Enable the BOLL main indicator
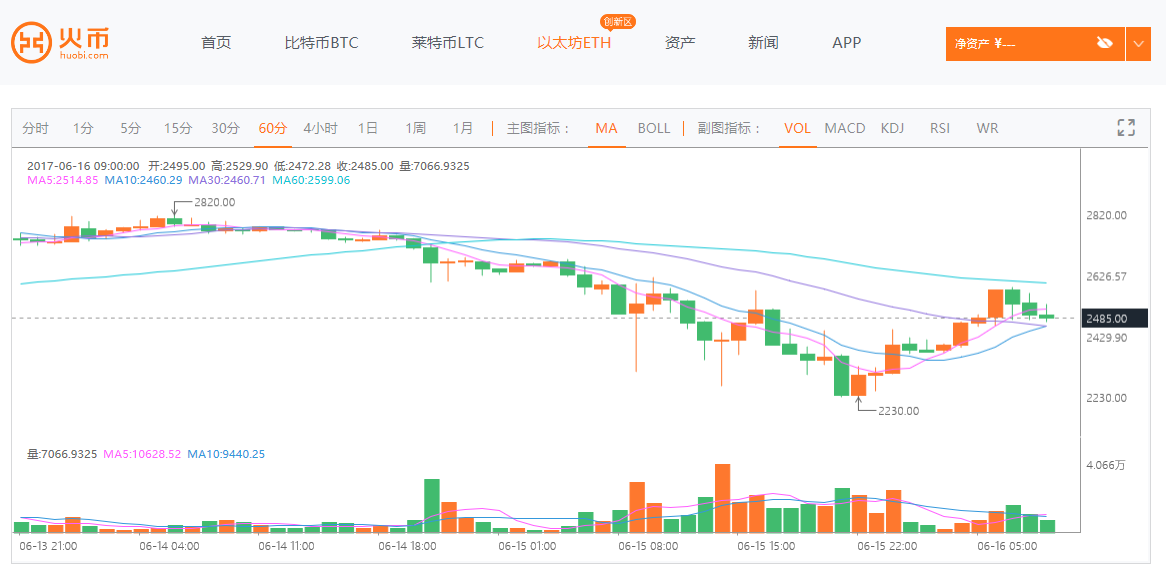The height and width of the screenshot is (579, 1166). point(654,128)
